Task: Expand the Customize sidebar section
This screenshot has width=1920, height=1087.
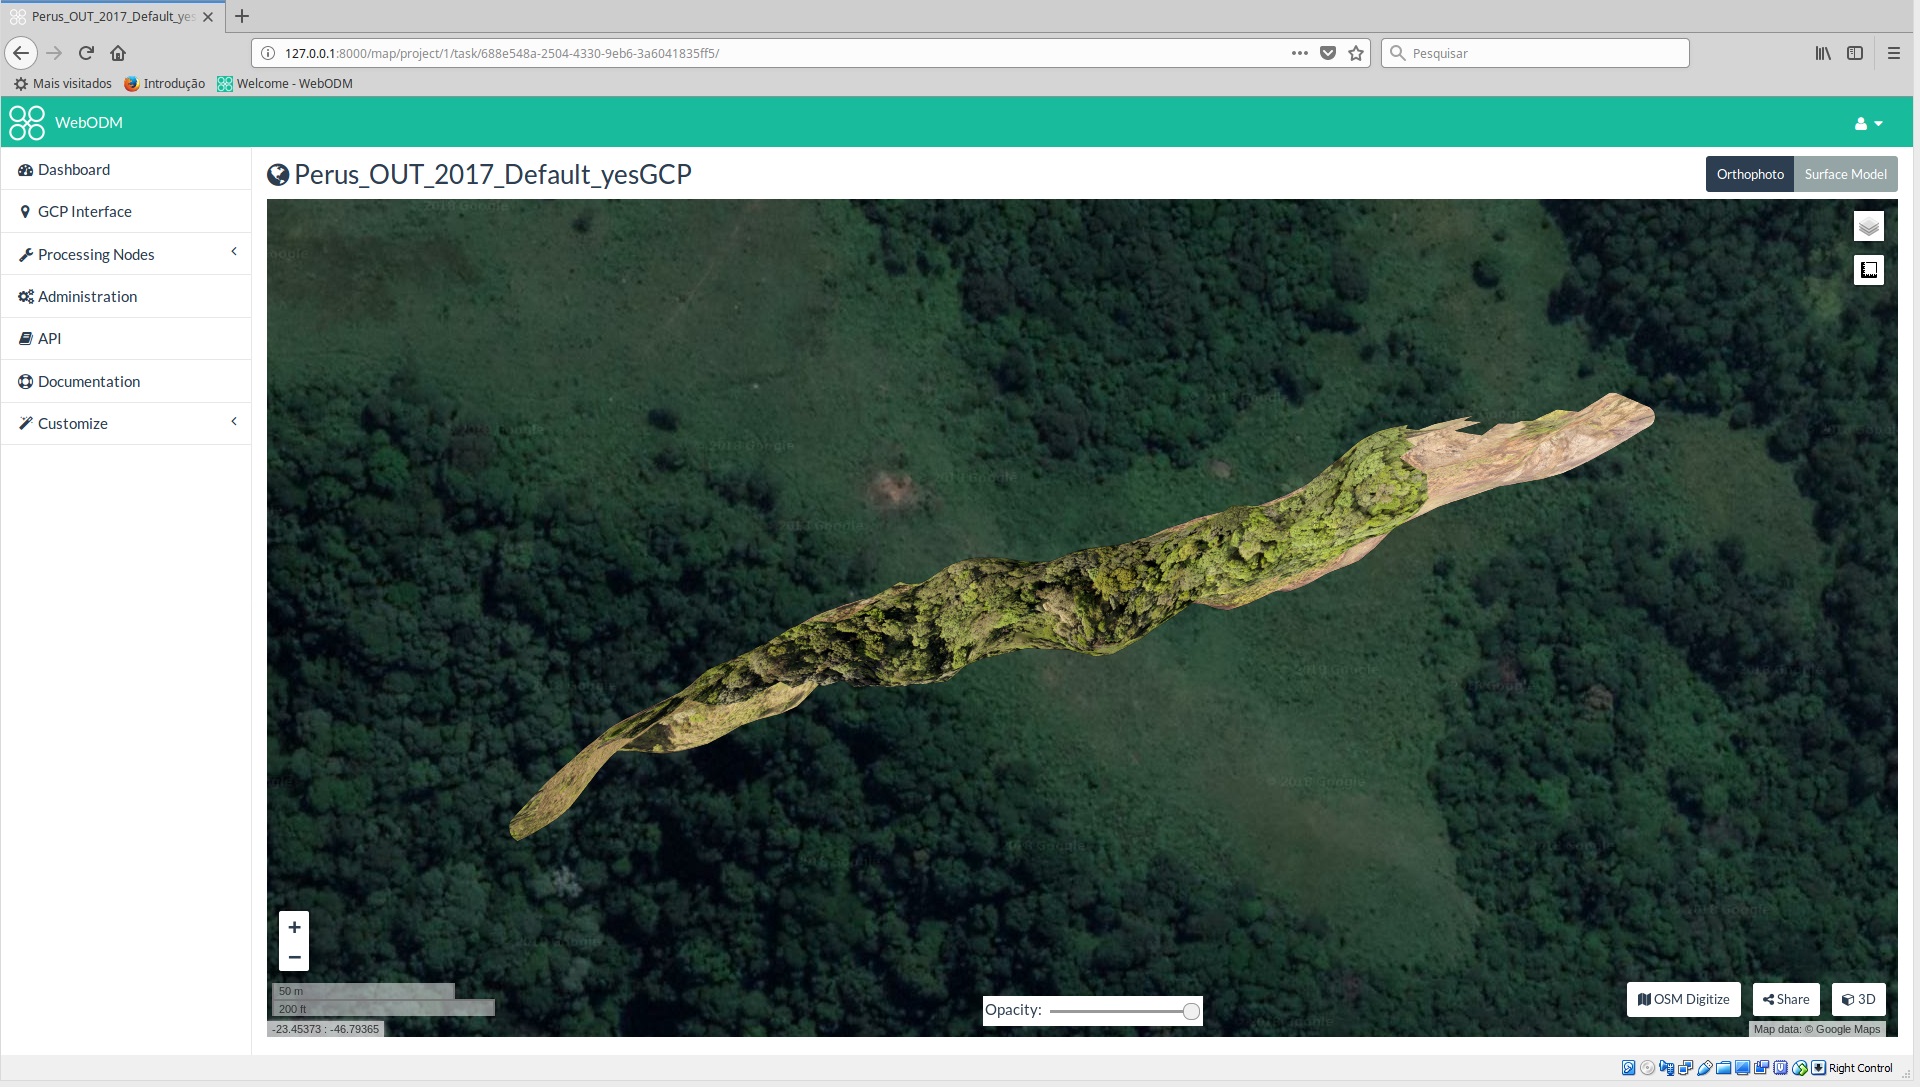Action: click(x=234, y=421)
